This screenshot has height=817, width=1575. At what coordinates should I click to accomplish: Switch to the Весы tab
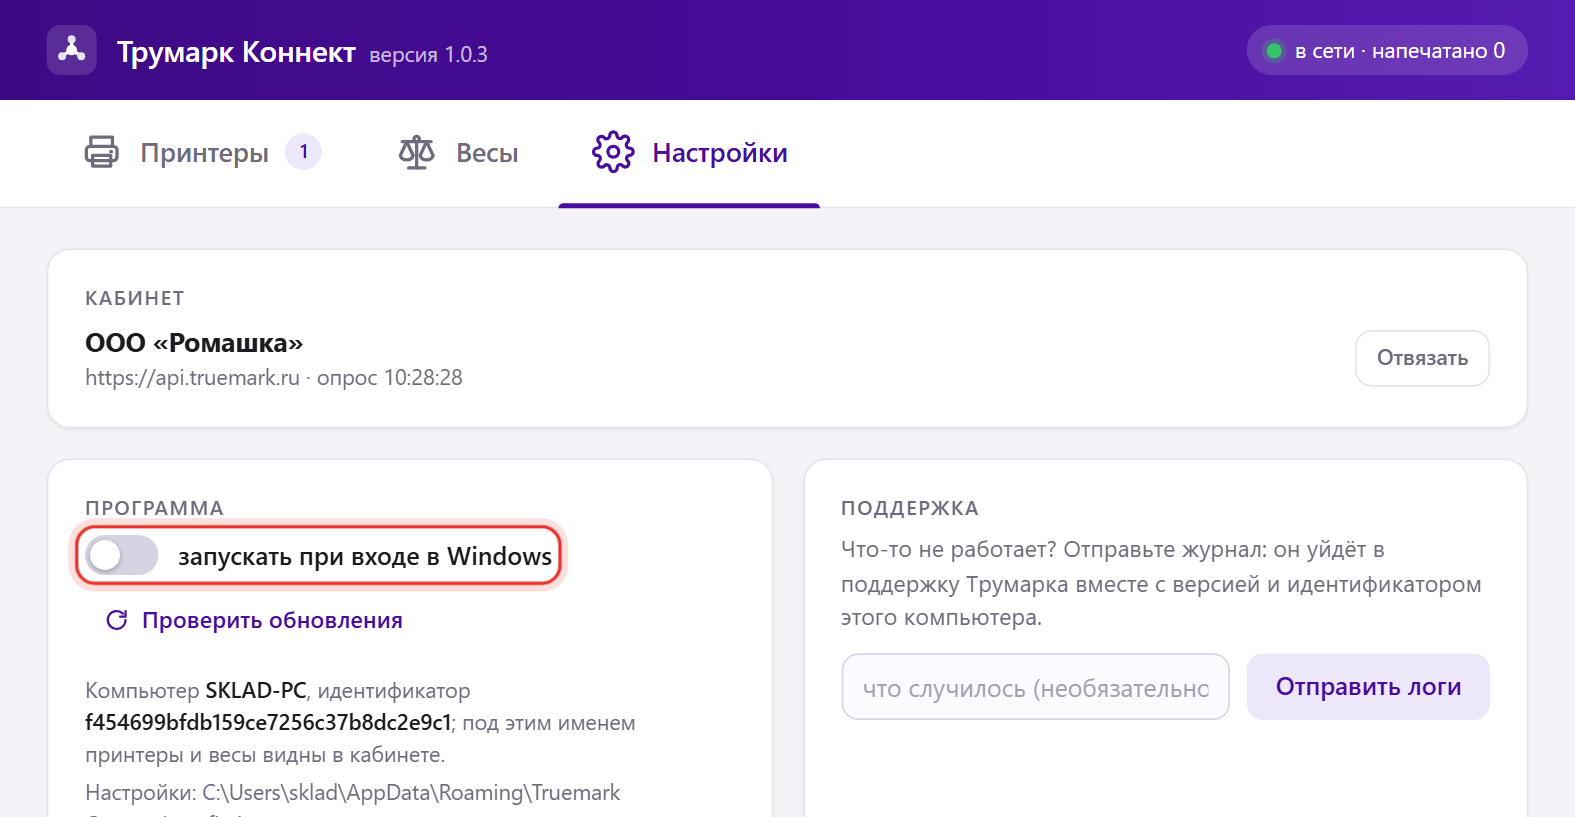point(459,152)
